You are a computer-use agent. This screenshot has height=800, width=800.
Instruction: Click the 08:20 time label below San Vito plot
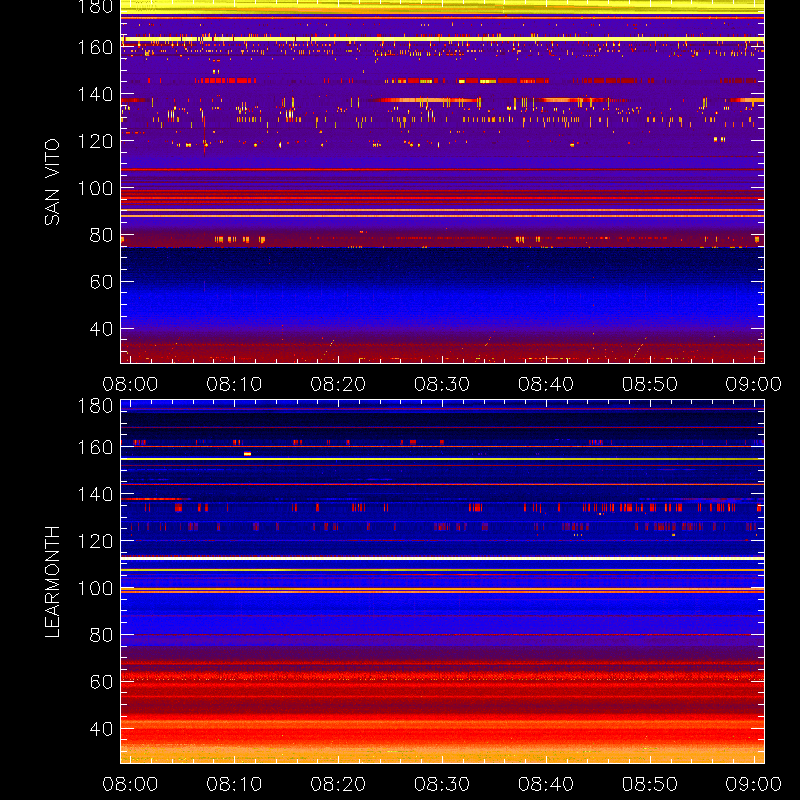(338, 384)
